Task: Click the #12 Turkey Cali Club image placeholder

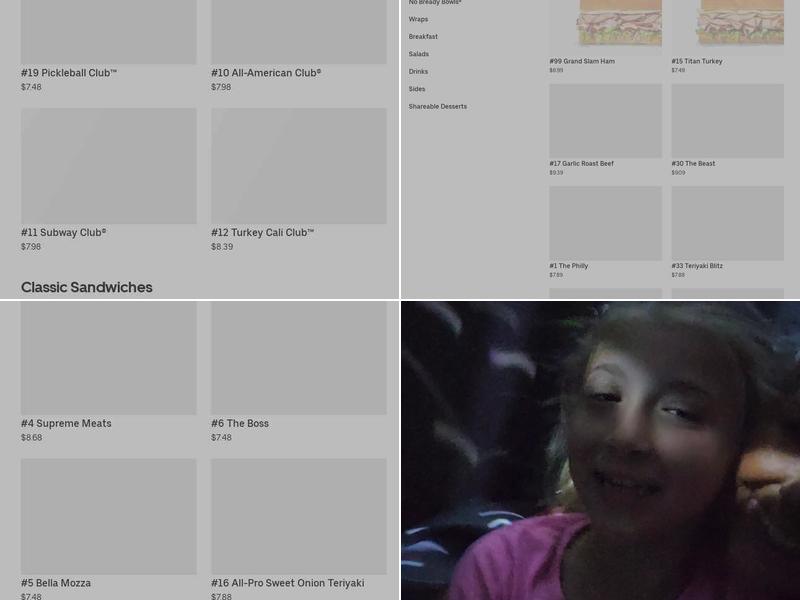Action: (298, 166)
